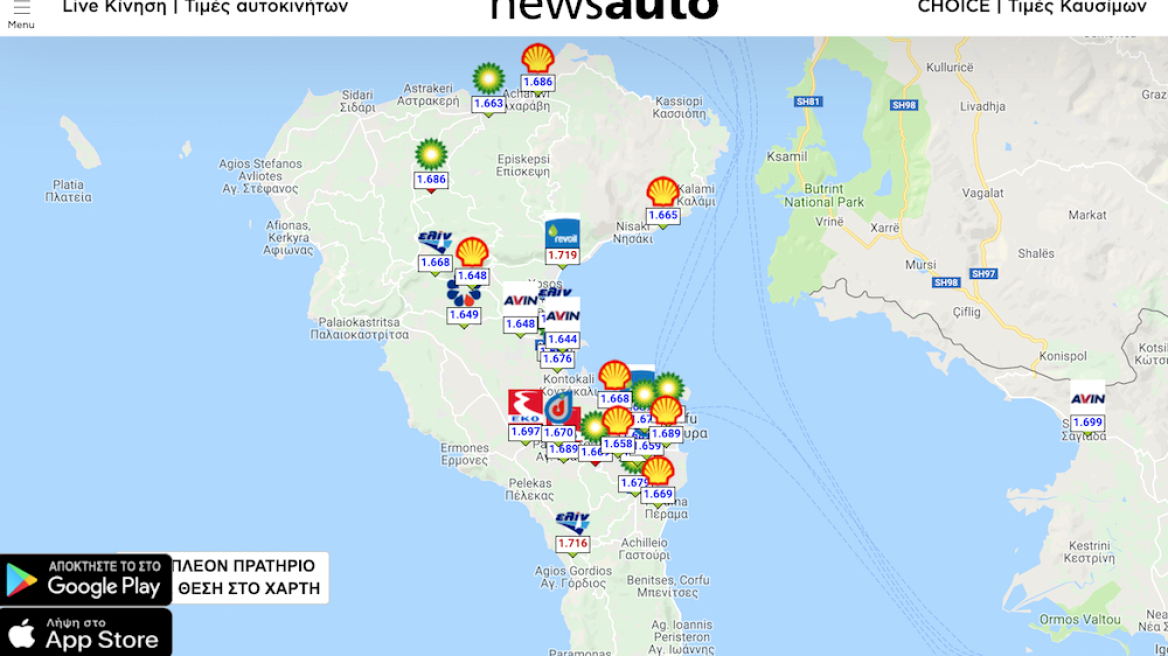Open the Live Κίνηση menu link
The image size is (1168, 656).
point(114,7)
